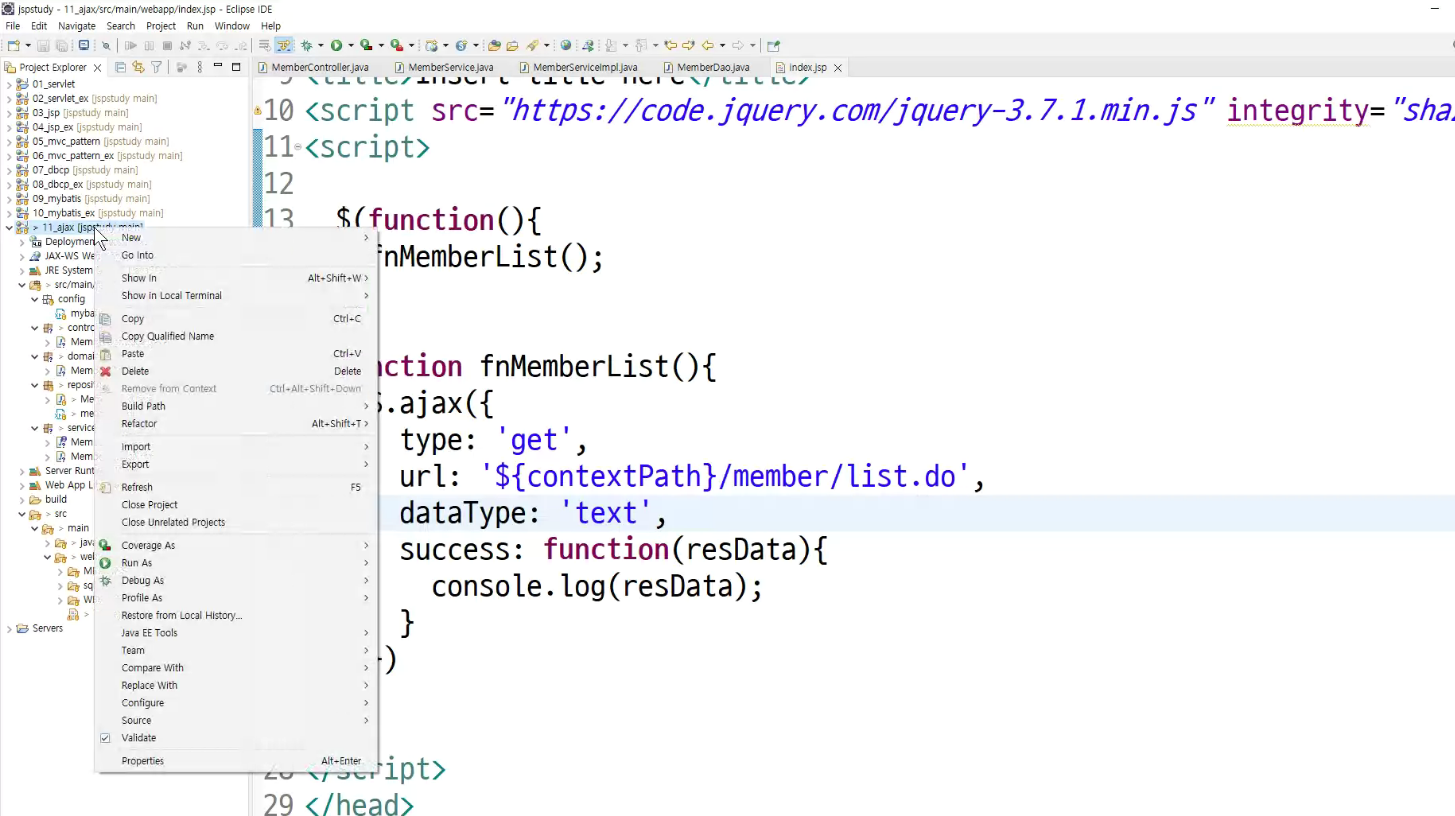Toggle Link with Editor in Project Explorer
Screen dimensions: 1455x816
pos(139,67)
